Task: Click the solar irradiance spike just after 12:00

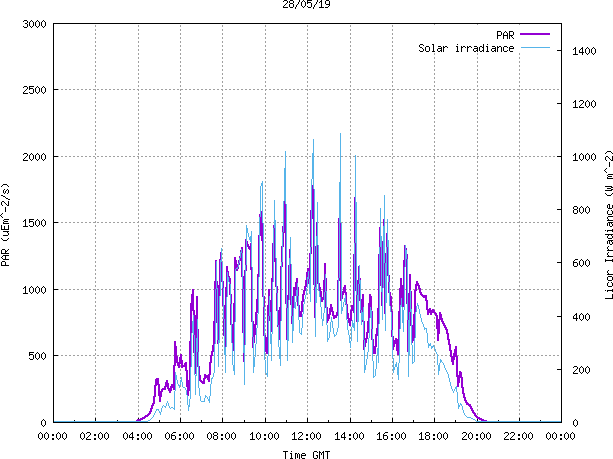Action: coord(313,141)
